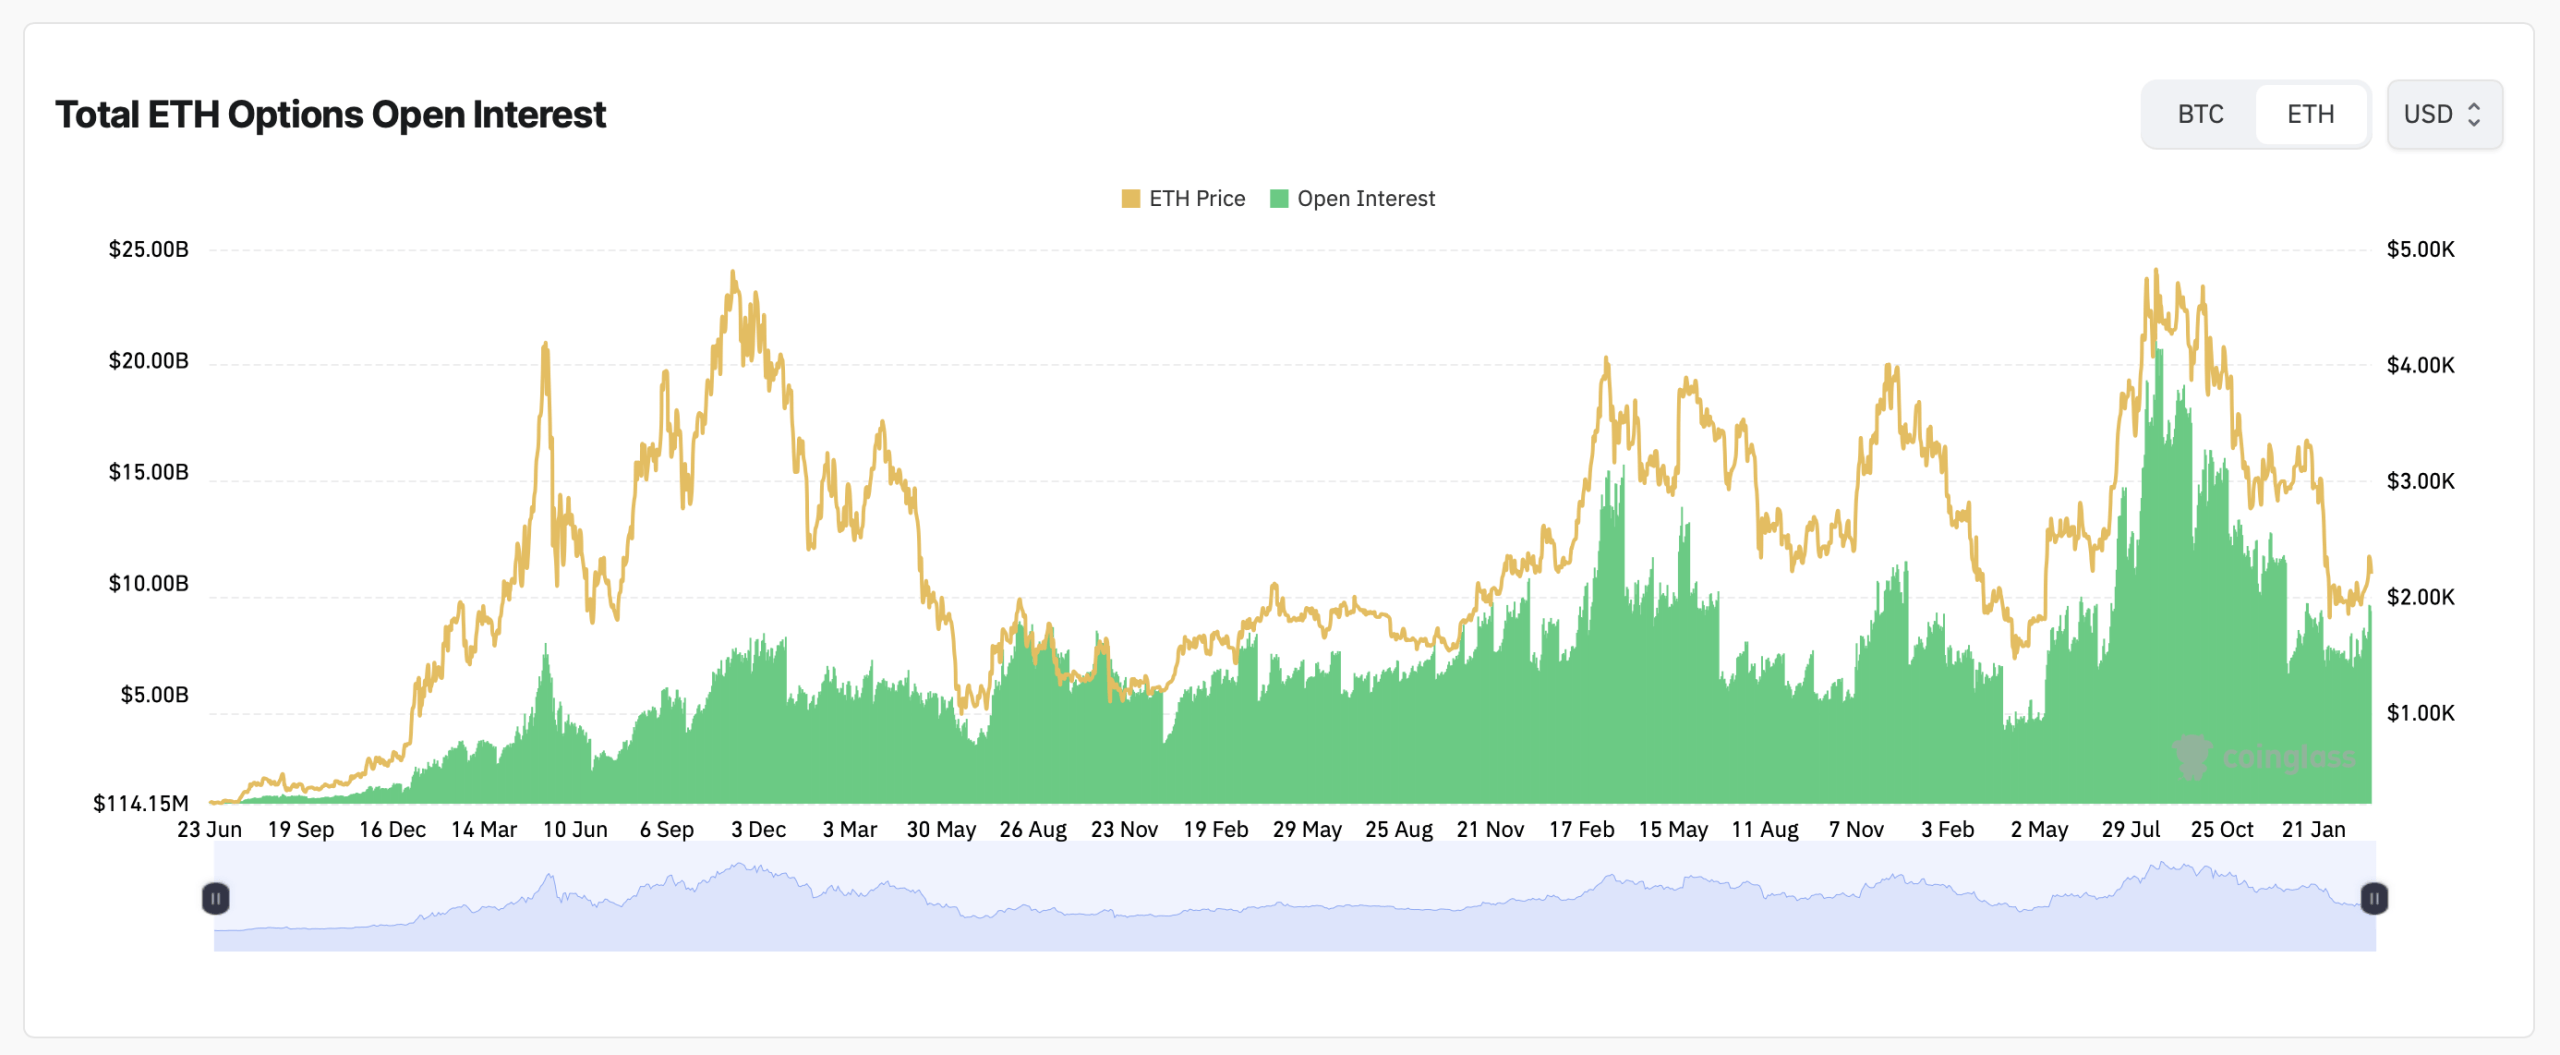
Task: Click the USD dropdown chevron arrows
Action: [x=2474, y=114]
